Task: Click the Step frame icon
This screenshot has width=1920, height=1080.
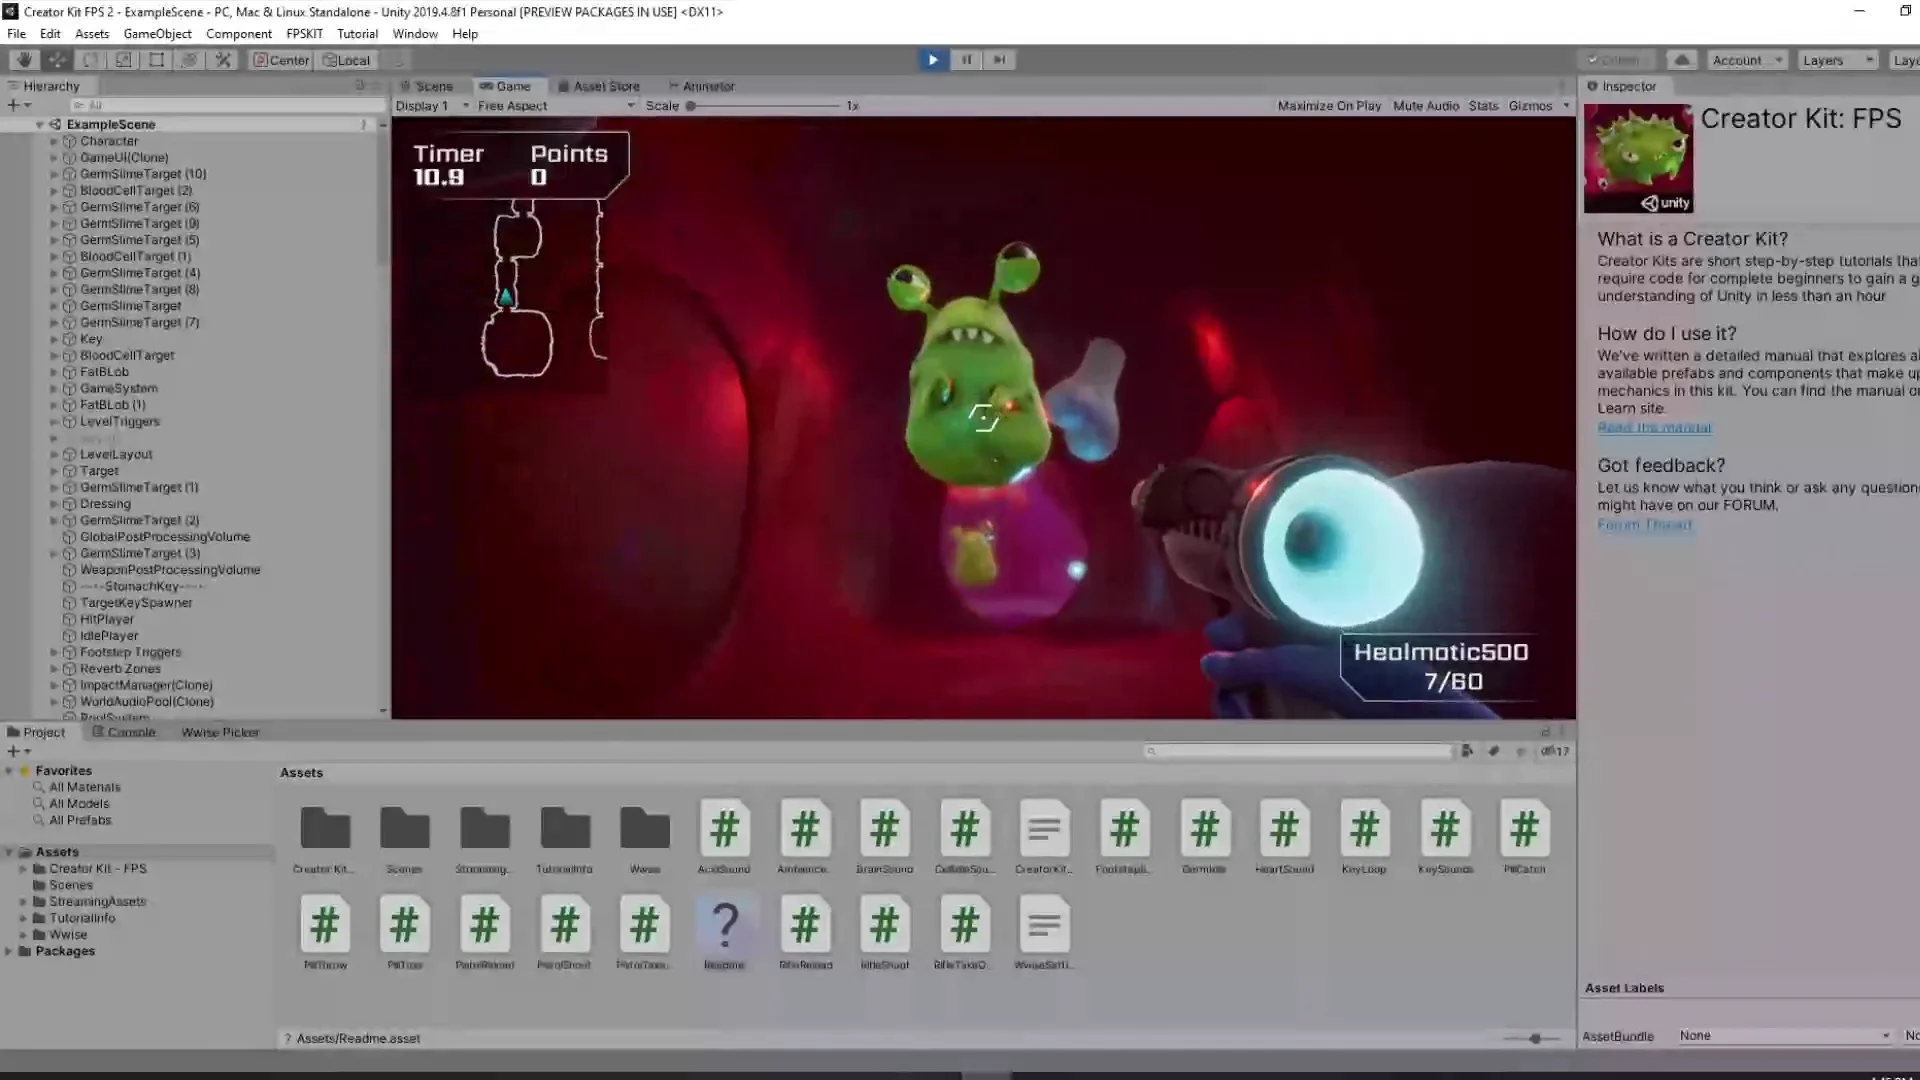Action: tap(999, 59)
